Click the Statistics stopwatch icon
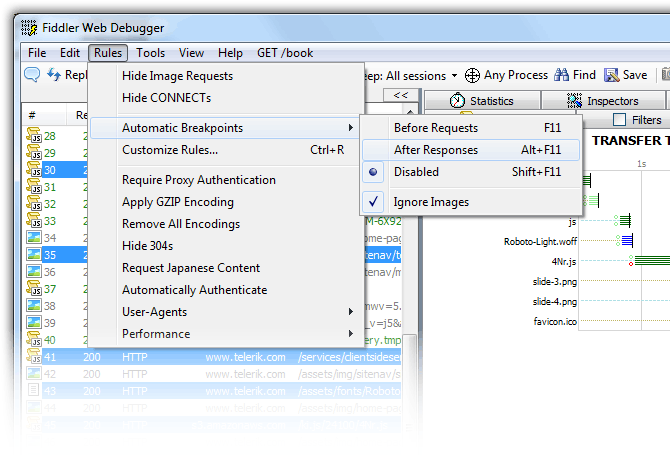Image resolution: width=670 pixels, height=470 pixels. click(x=457, y=101)
